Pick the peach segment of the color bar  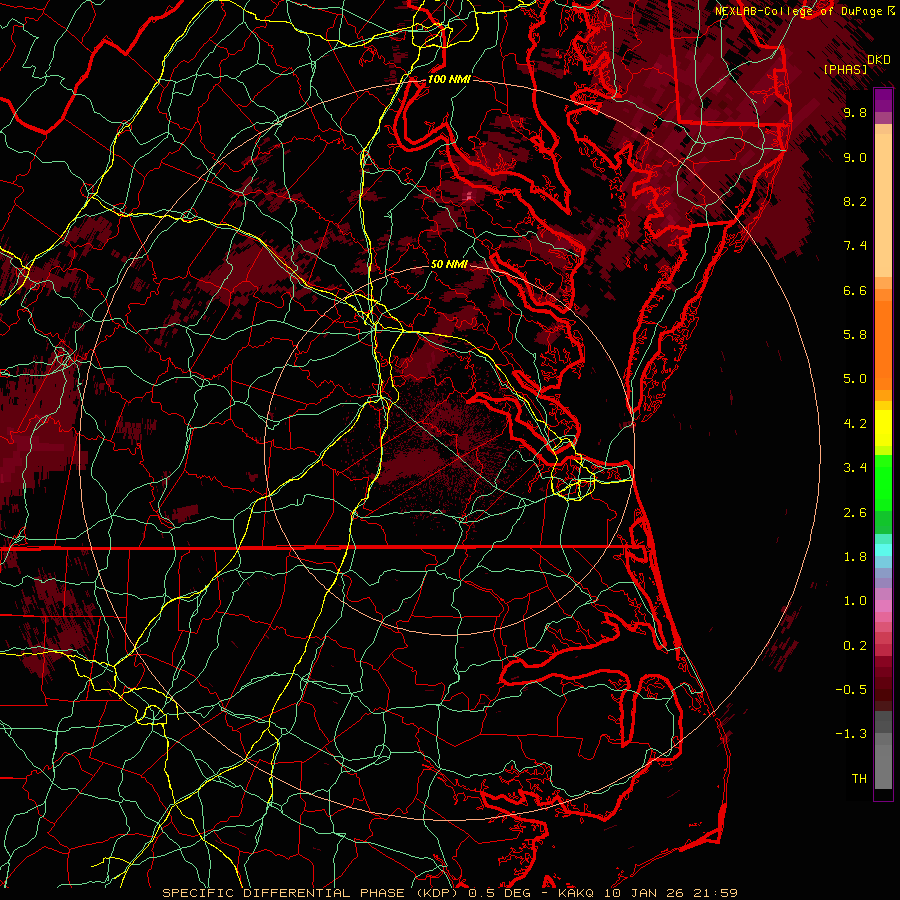point(883,204)
